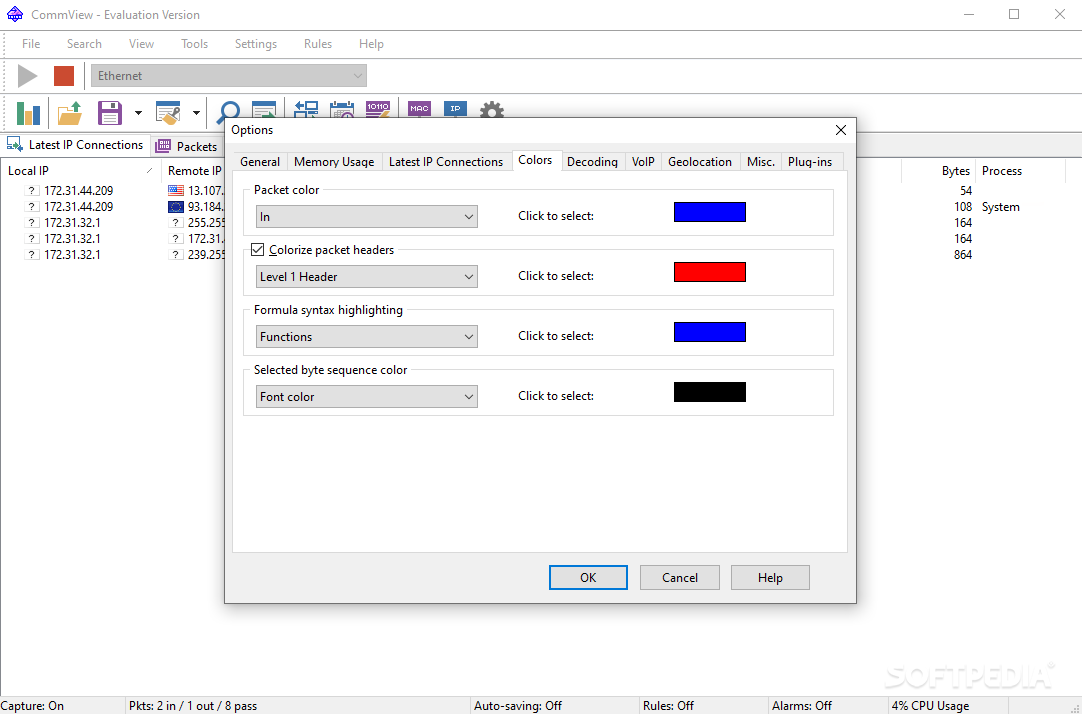Open the Help menu
Screen dimensions: 1082x714
(x=371, y=43)
